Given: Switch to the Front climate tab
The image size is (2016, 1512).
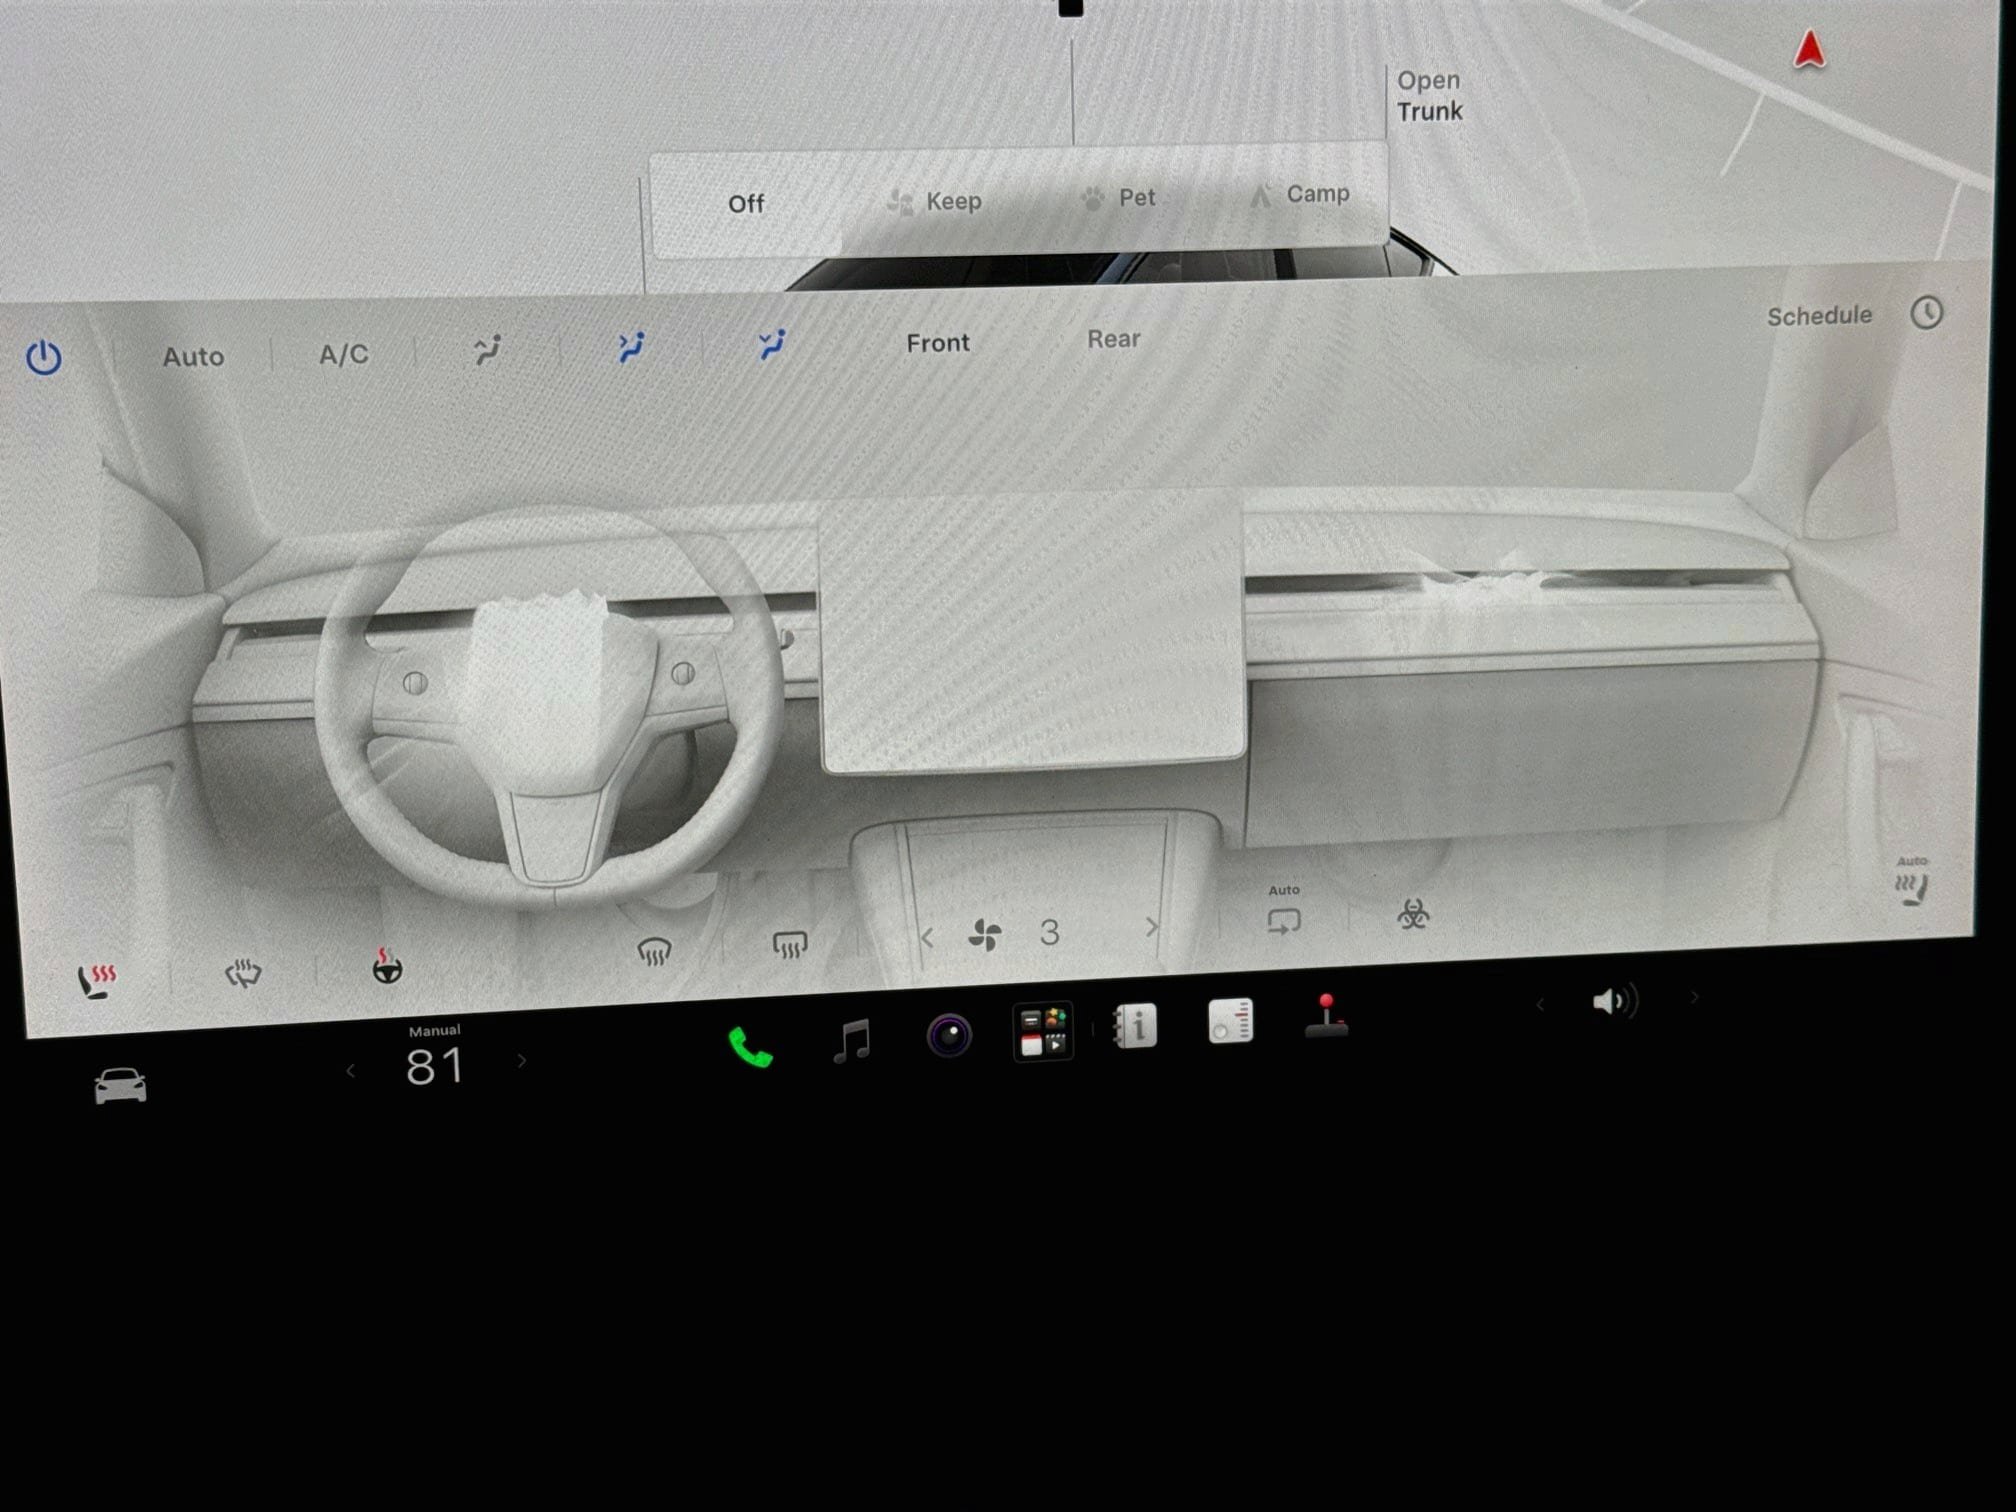Looking at the screenshot, I should [937, 343].
